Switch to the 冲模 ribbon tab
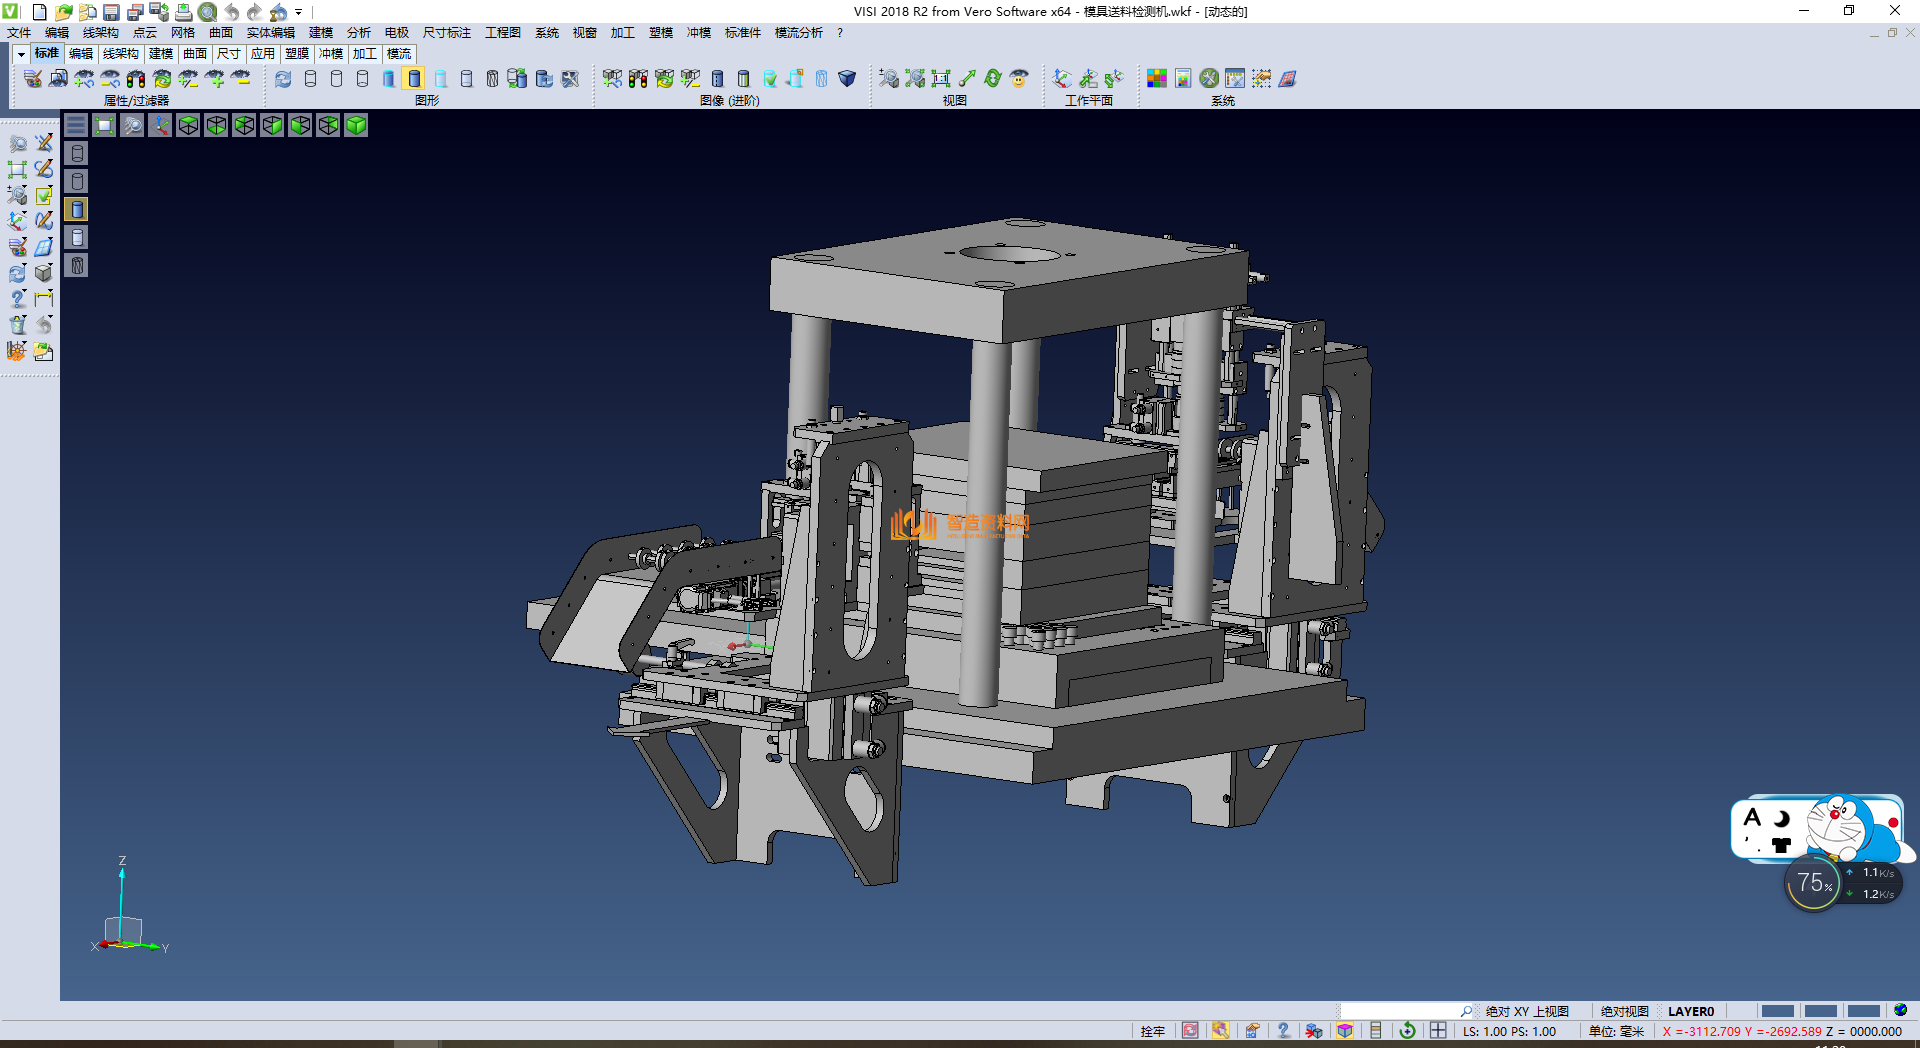The width and height of the screenshot is (1920, 1048). pyautogui.click(x=331, y=54)
